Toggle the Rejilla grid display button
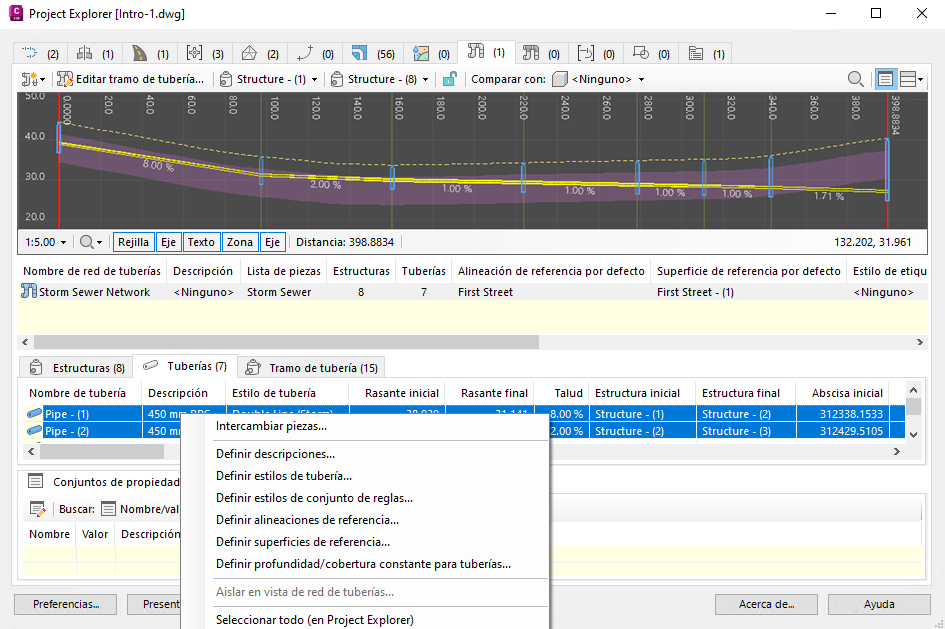The image size is (945, 629). click(x=133, y=242)
